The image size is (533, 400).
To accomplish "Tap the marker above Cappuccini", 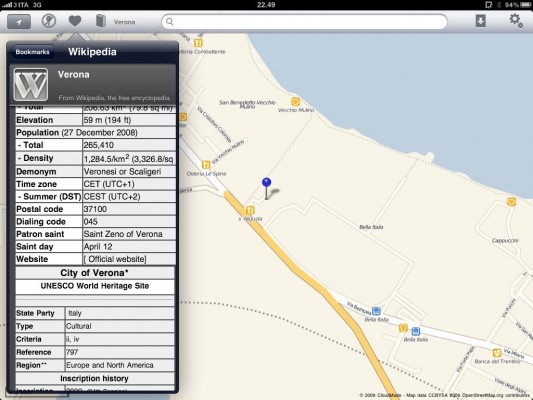I will 511,202.
